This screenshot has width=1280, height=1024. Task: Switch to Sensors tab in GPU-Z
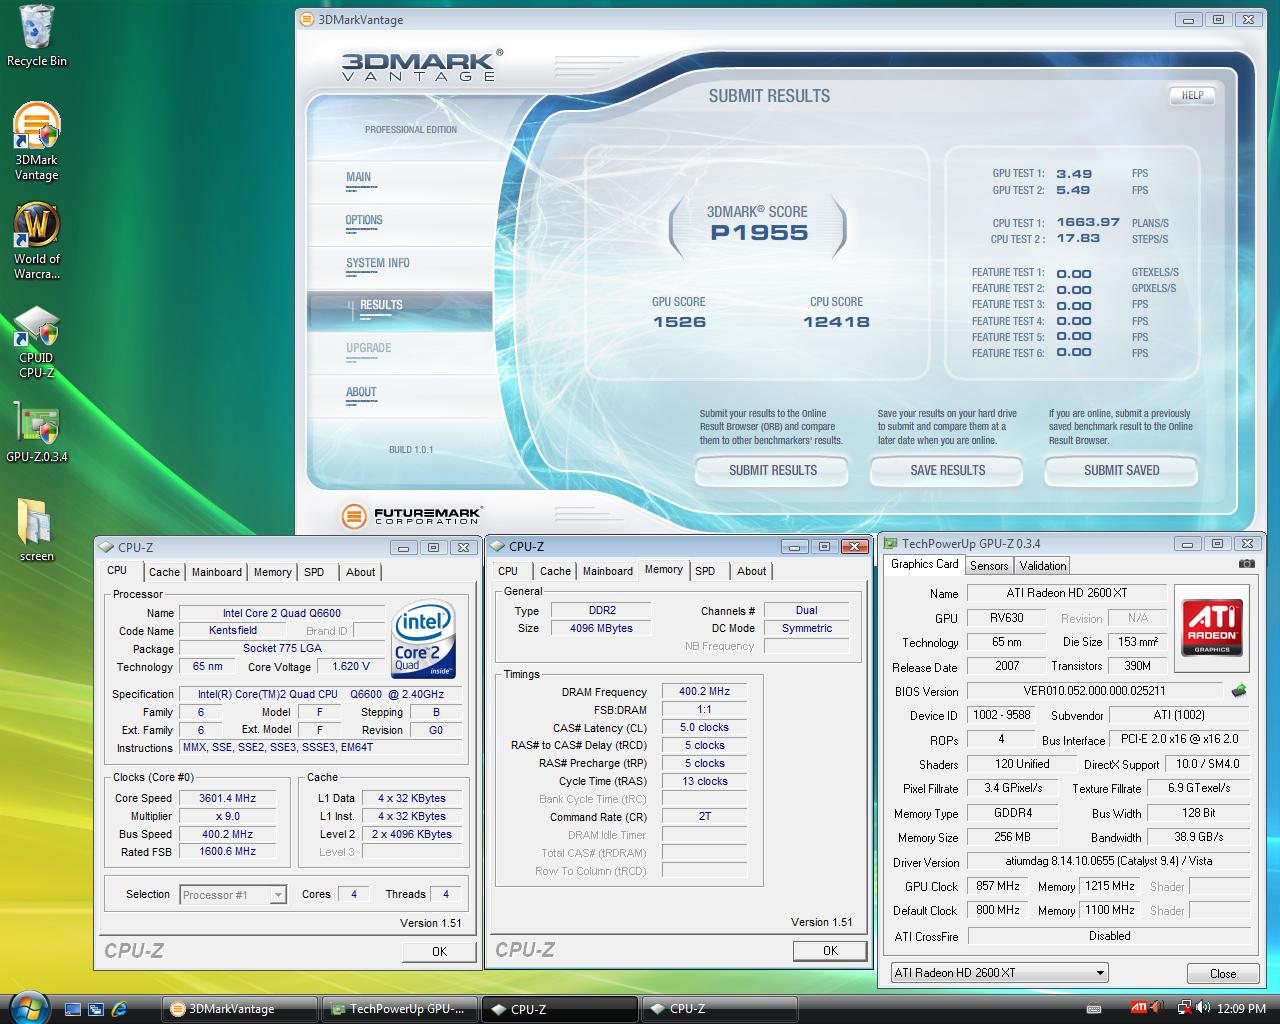click(x=989, y=566)
